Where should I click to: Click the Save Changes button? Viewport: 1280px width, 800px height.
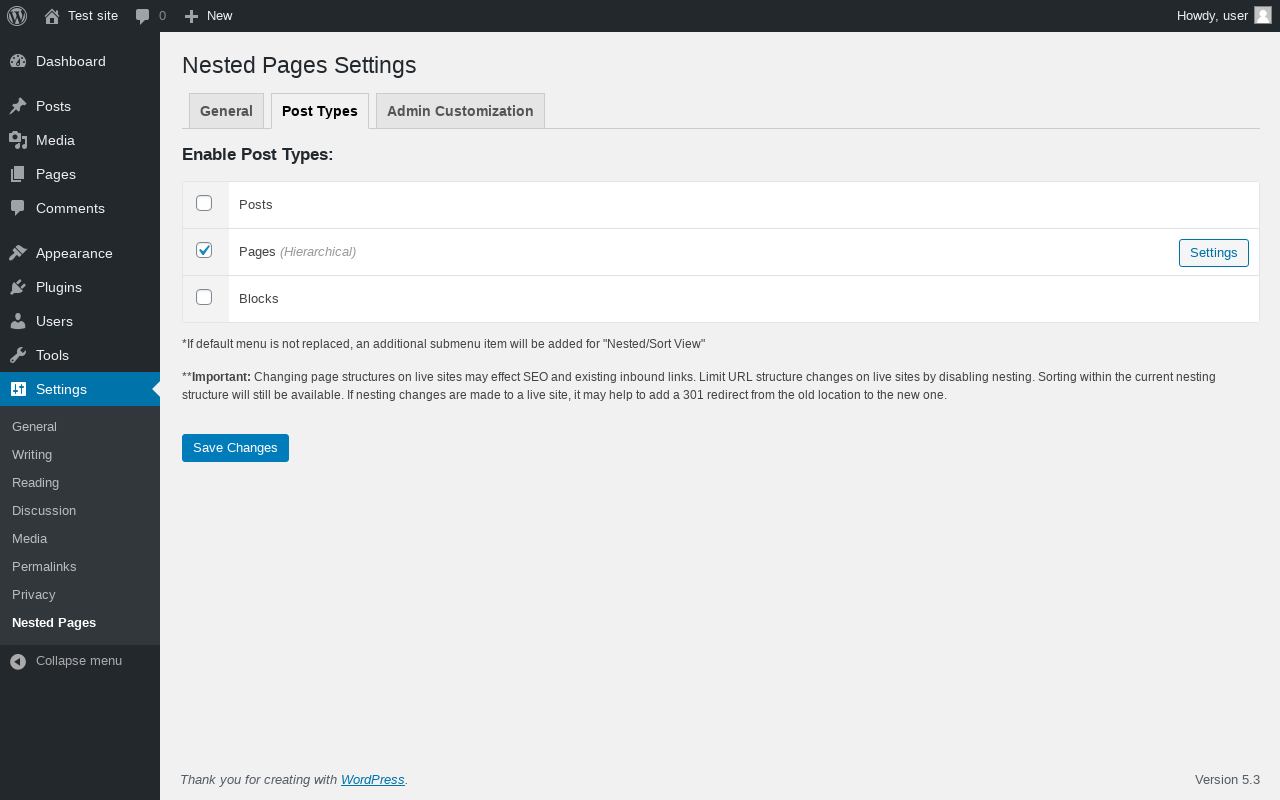click(235, 448)
